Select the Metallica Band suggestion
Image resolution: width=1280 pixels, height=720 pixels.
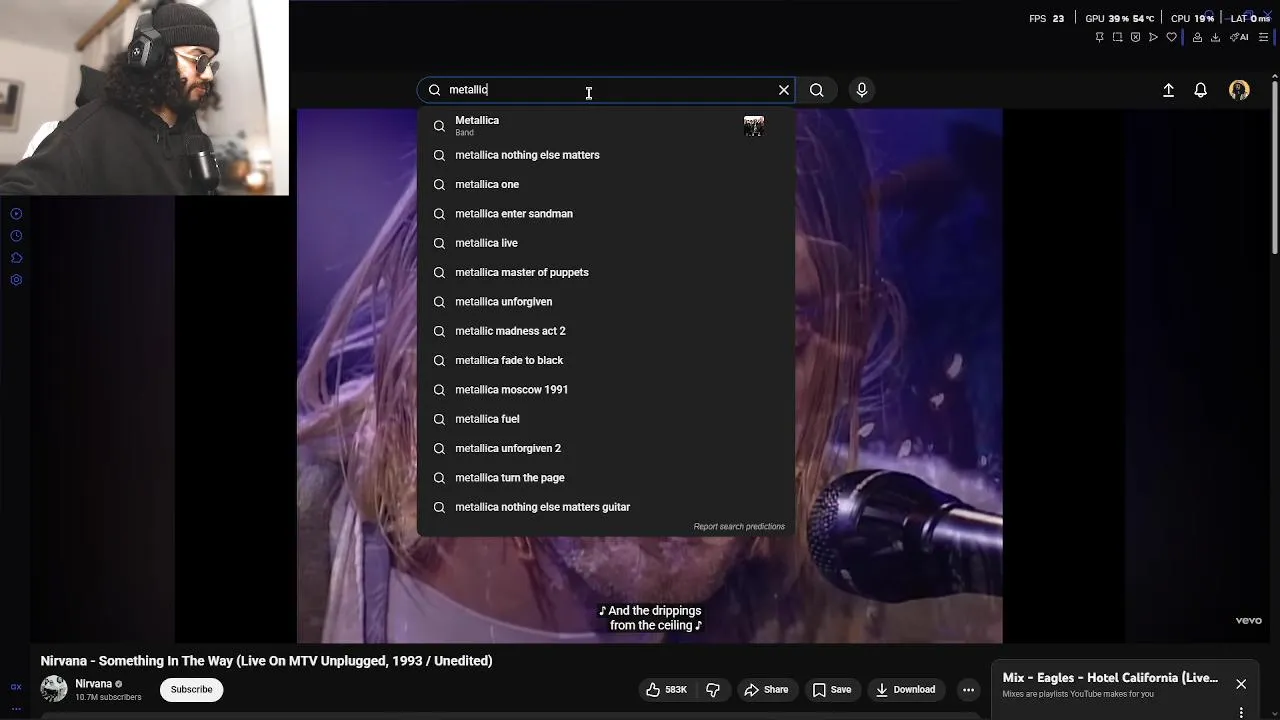(x=606, y=126)
